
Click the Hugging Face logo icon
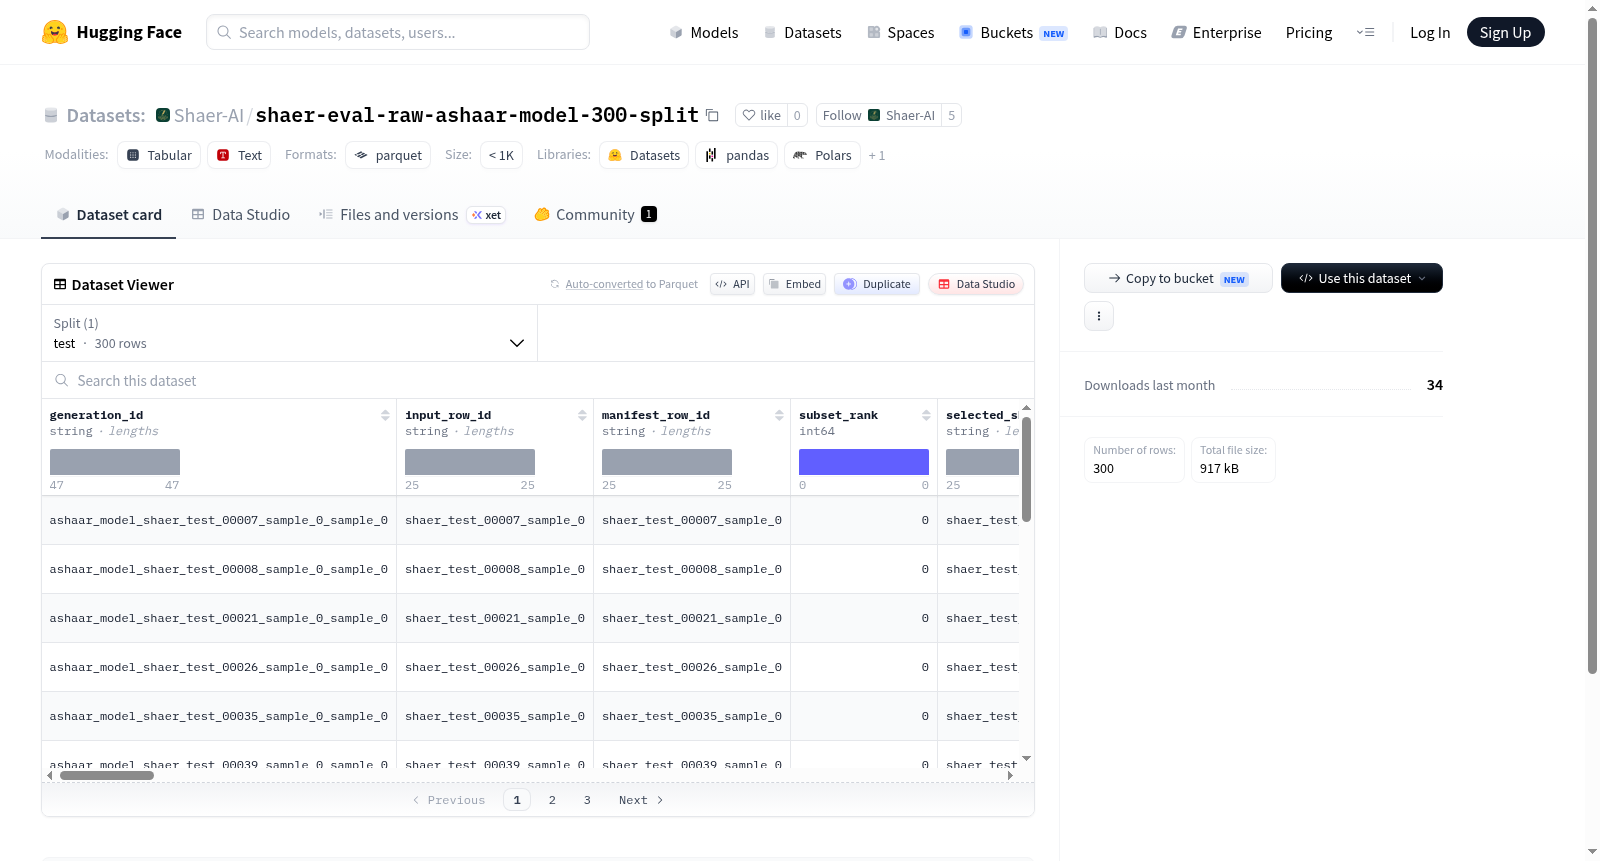(x=55, y=32)
